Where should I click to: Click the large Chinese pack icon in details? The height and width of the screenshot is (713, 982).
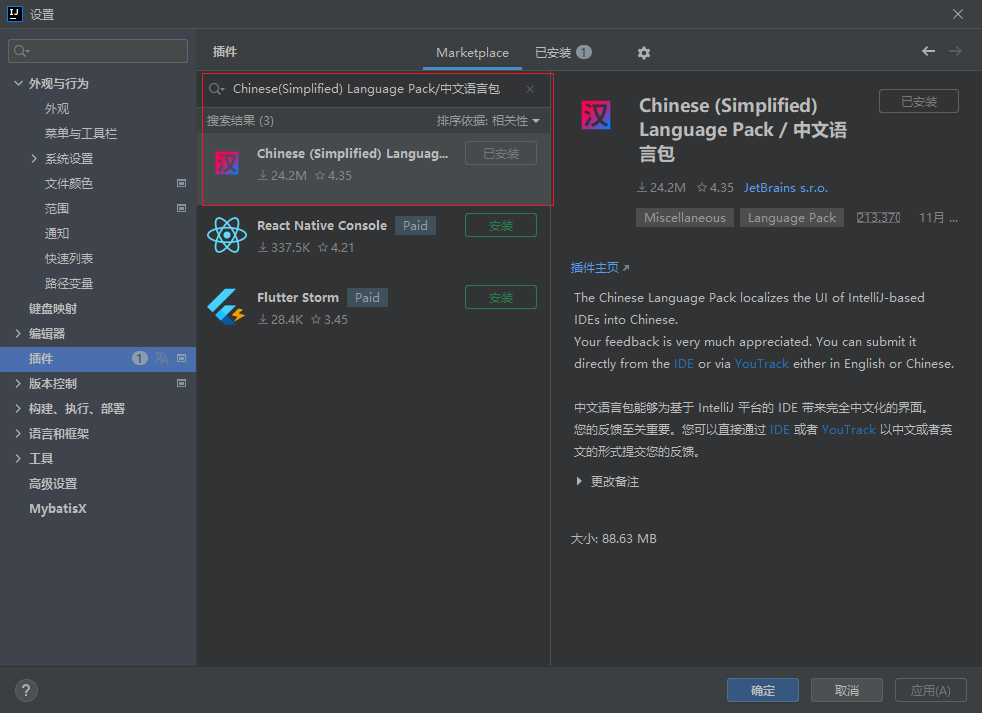coord(596,115)
